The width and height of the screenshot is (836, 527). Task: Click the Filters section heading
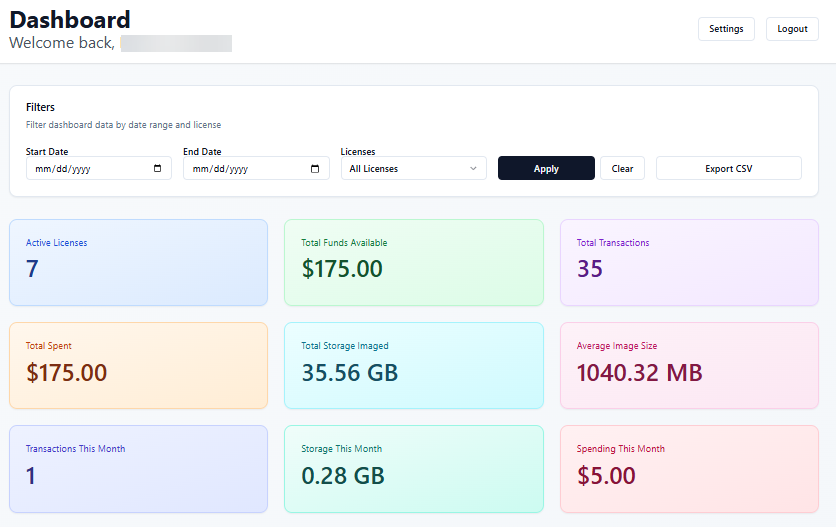41,107
